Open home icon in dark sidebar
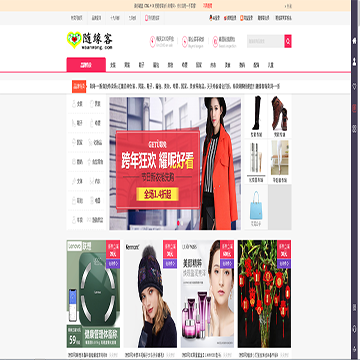360x360 pixels. coord(355,41)
